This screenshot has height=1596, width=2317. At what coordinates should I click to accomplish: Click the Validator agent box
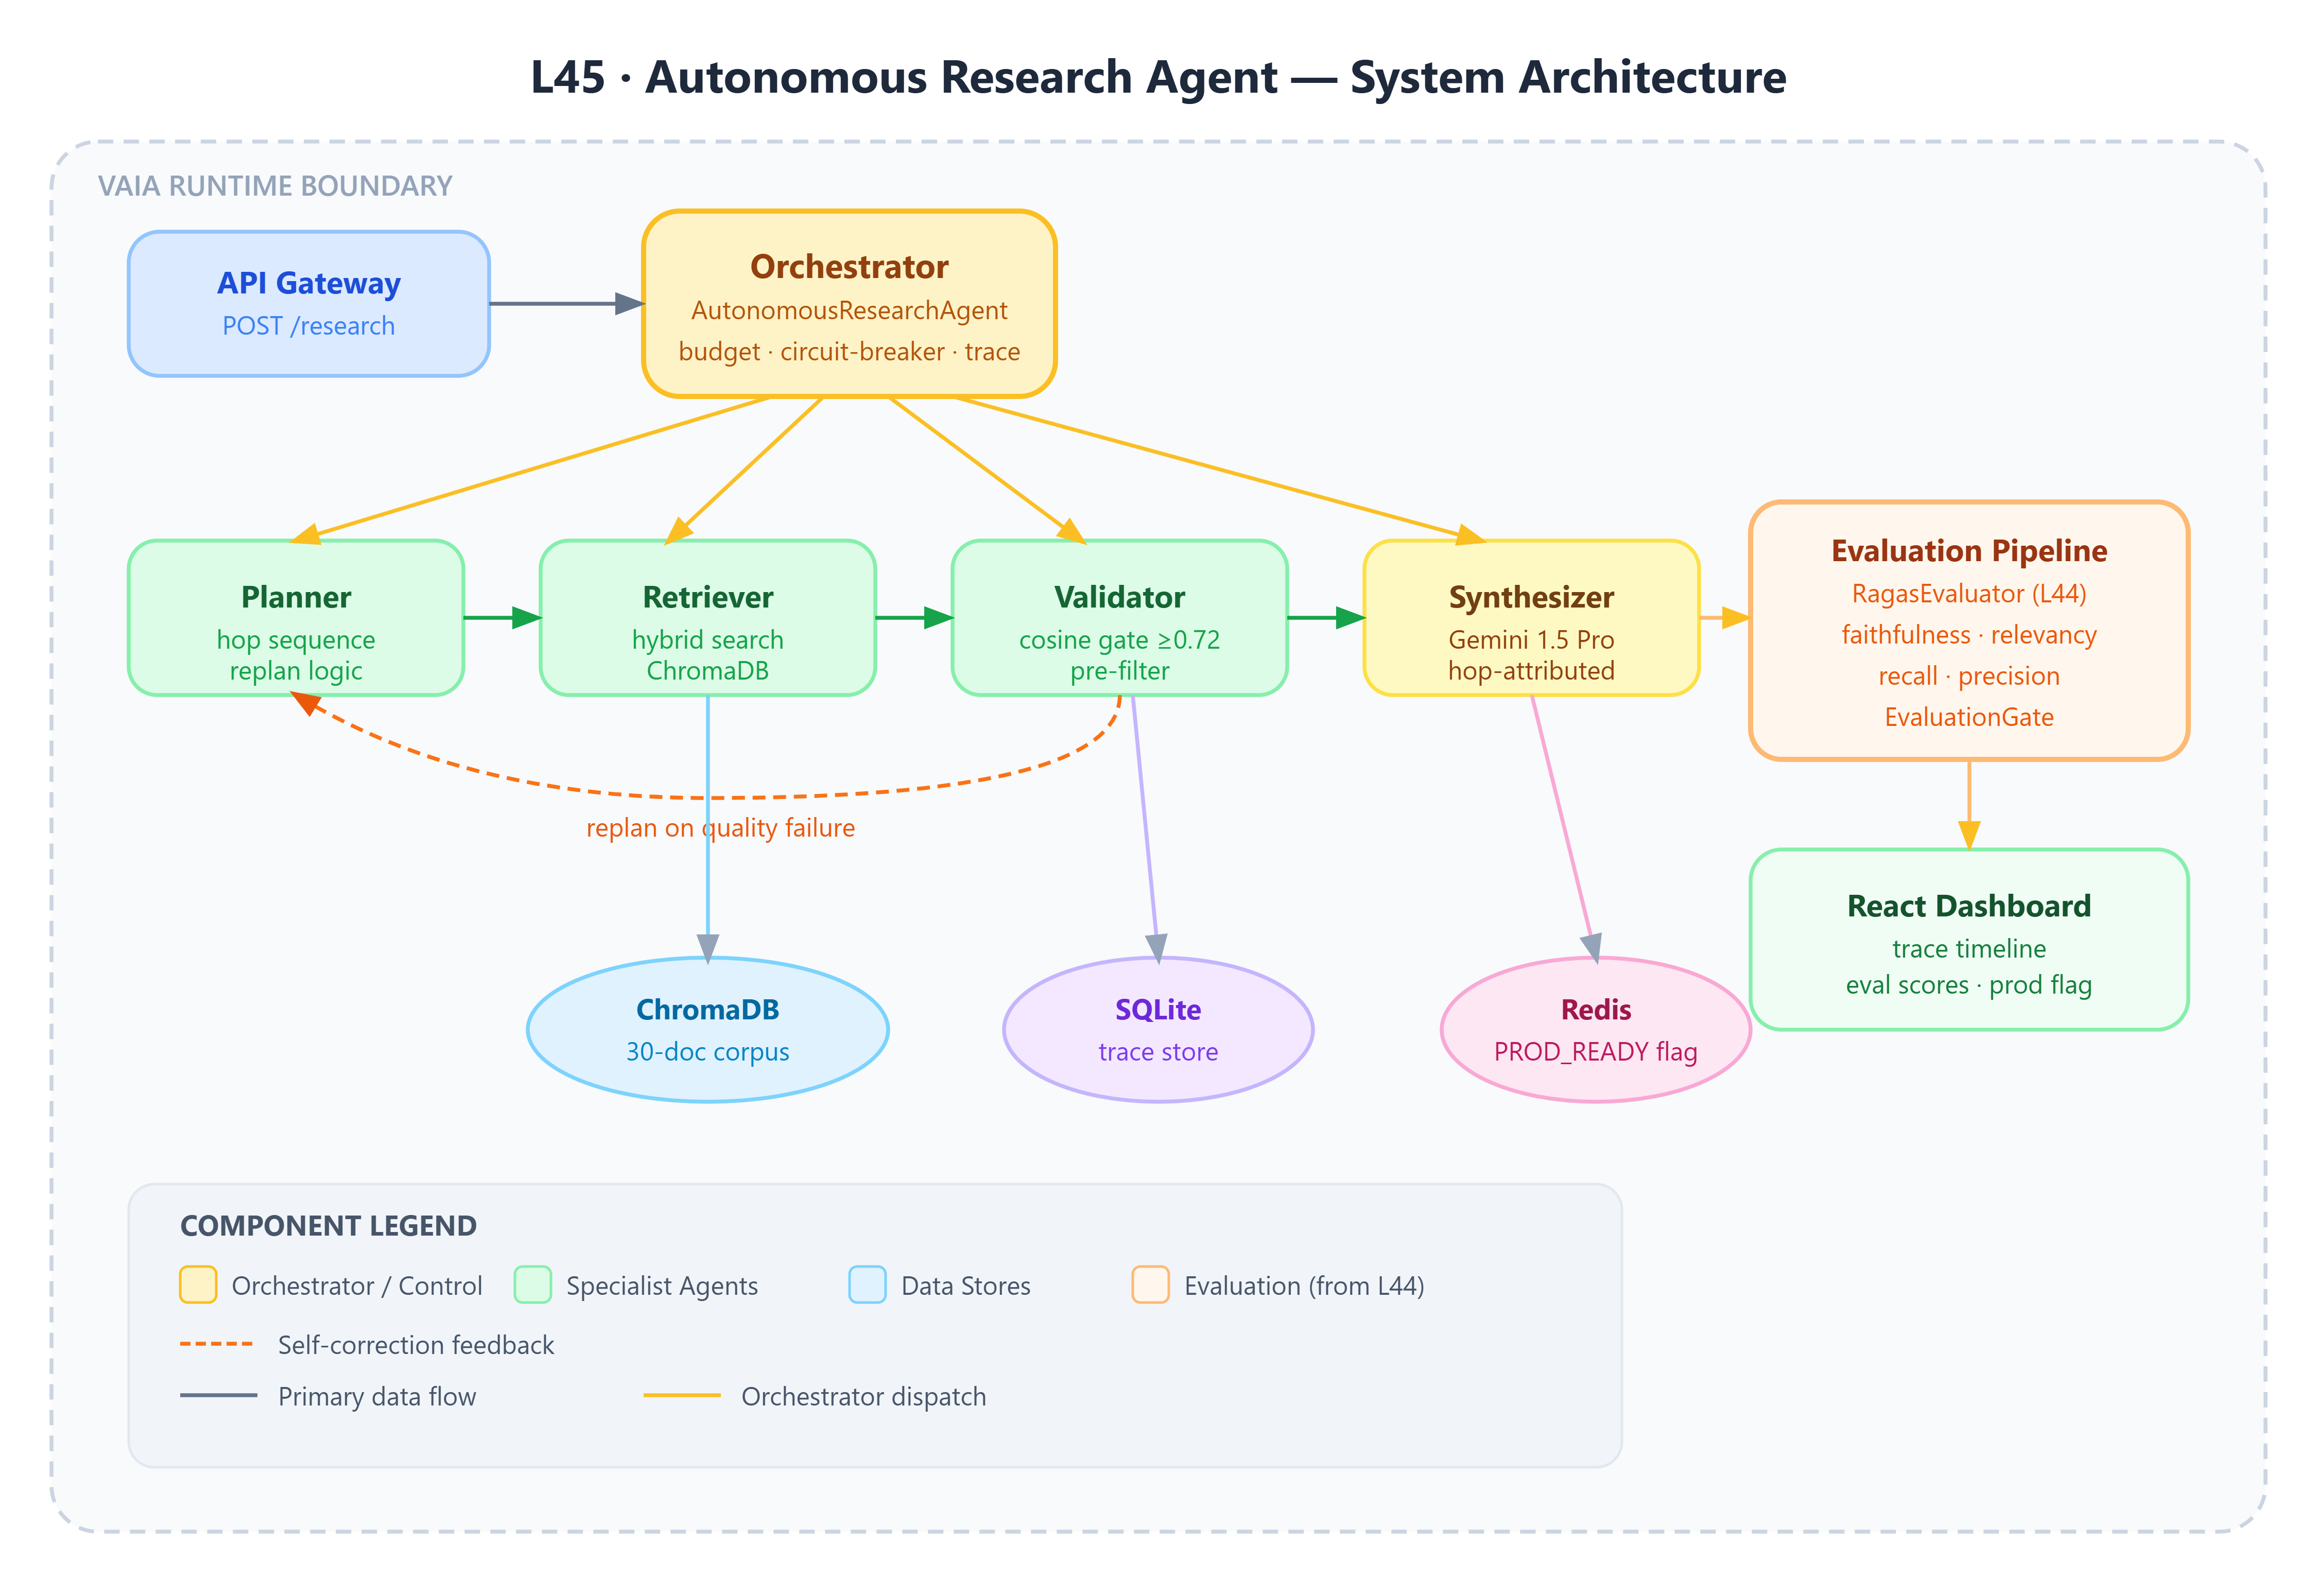click(1119, 618)
